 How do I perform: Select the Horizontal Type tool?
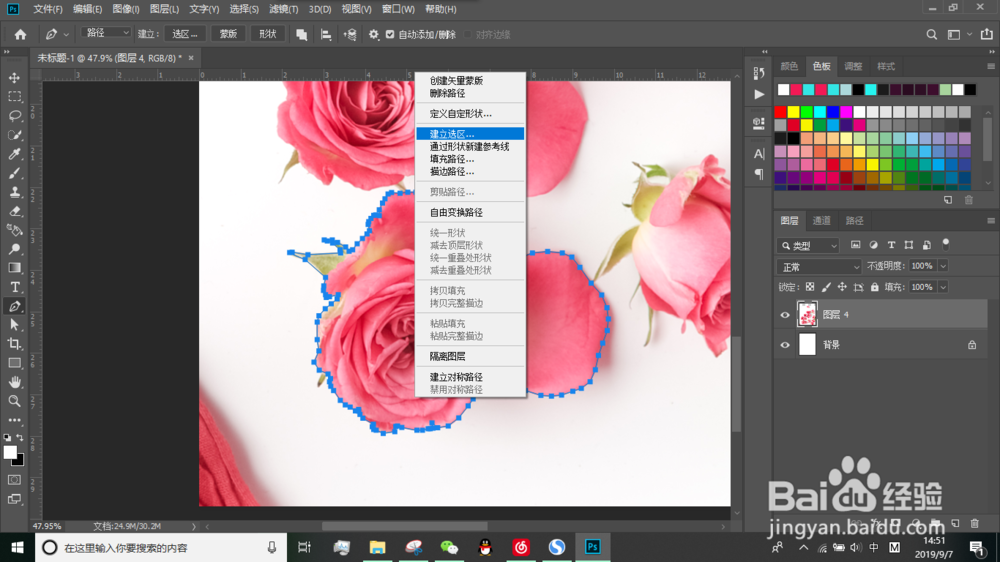14,287
